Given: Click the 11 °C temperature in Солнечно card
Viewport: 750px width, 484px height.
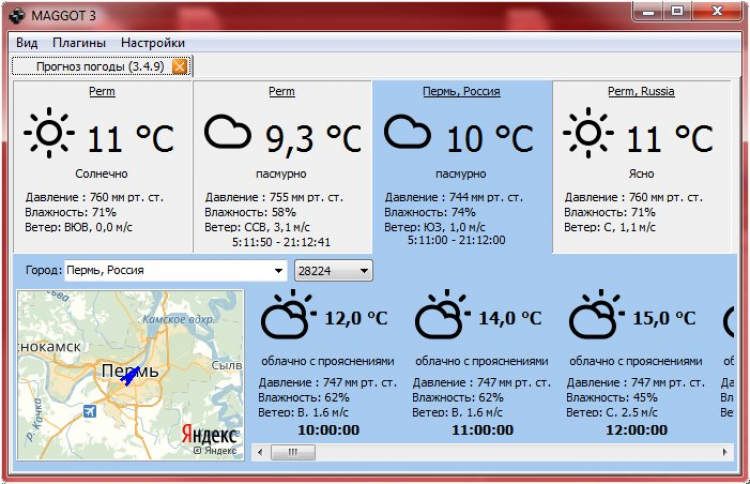Looking at the screenshot, I should (131, 139).
